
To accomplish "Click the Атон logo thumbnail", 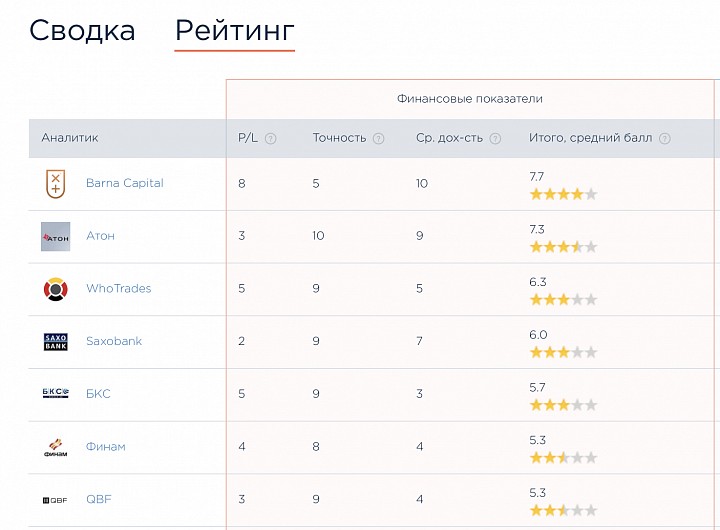I will tap(56, 237).
